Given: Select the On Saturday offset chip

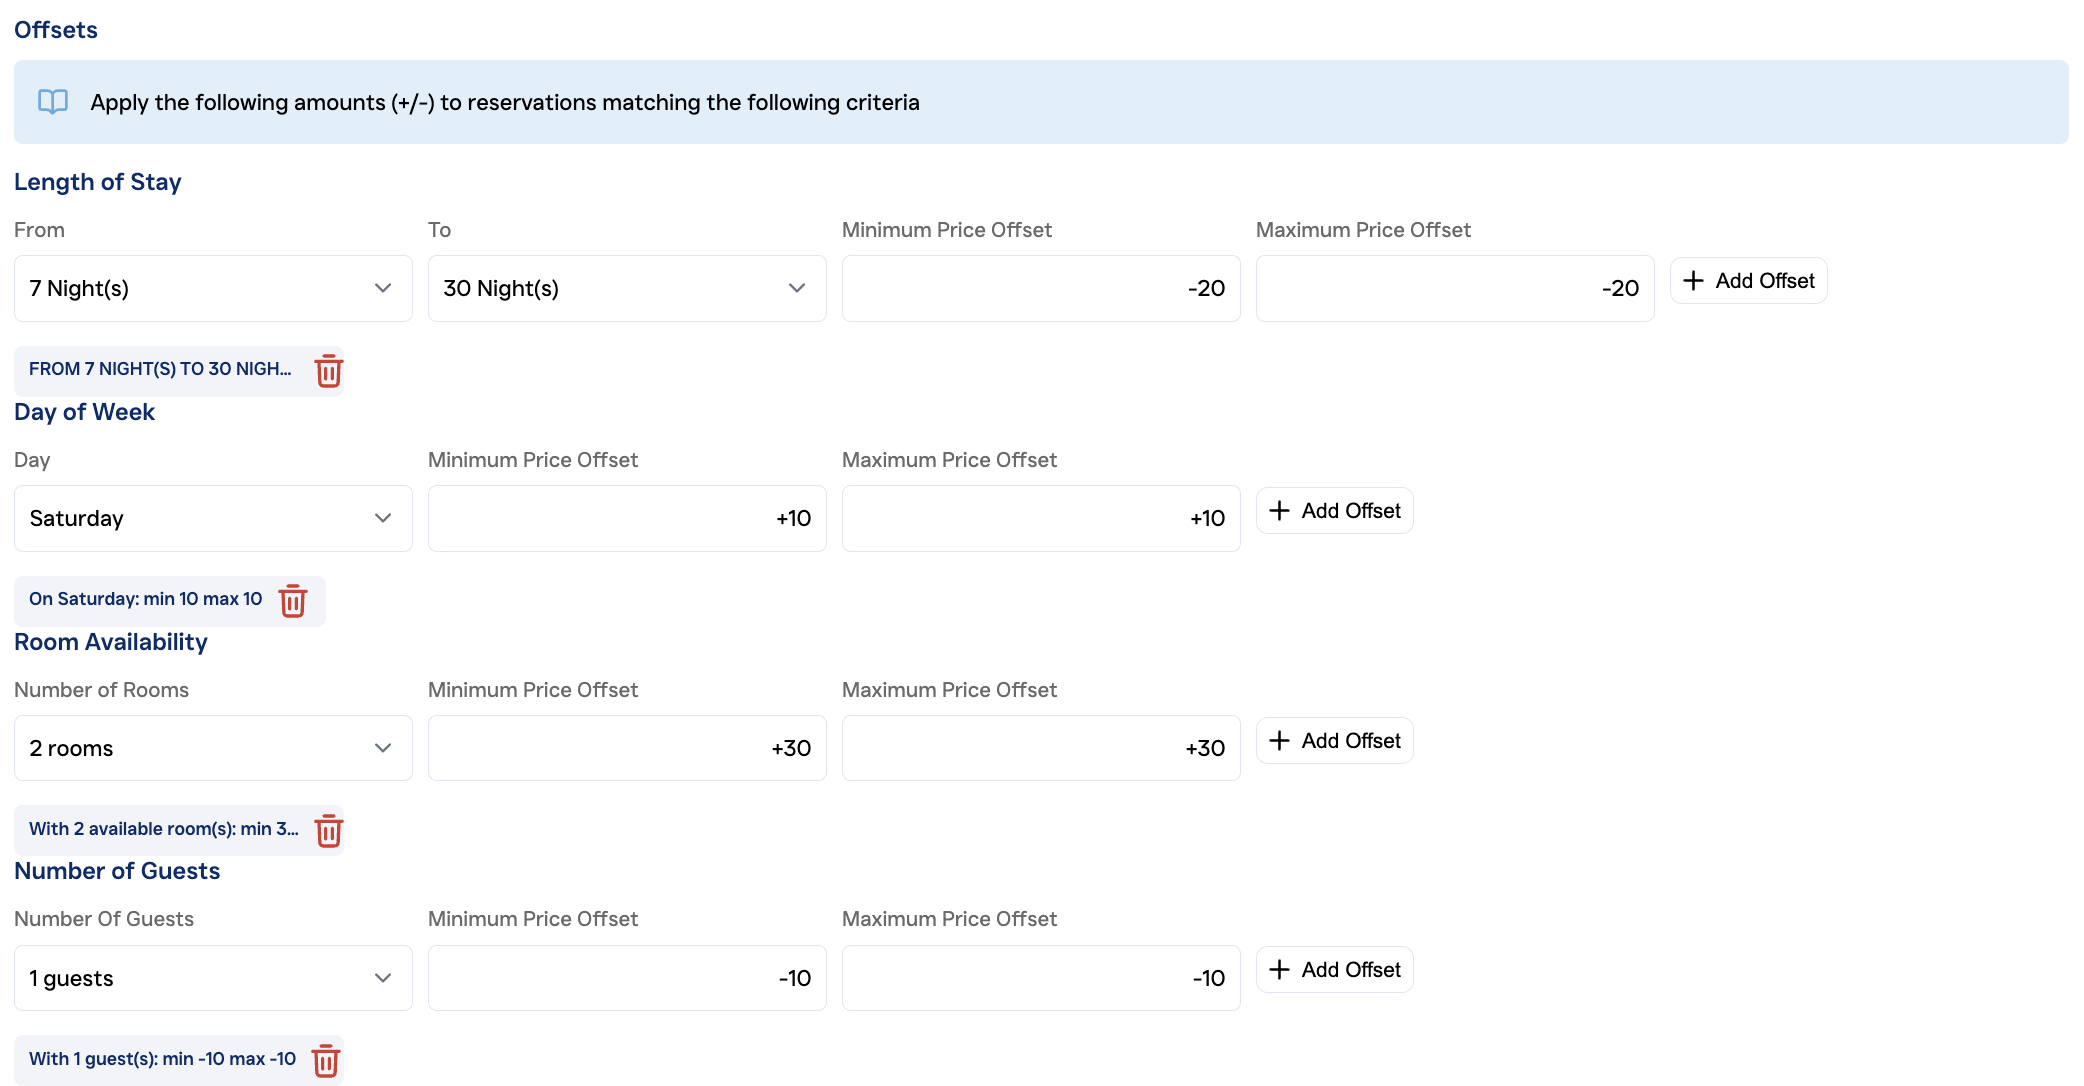Looking at the screenshot, I should [146, 599].
